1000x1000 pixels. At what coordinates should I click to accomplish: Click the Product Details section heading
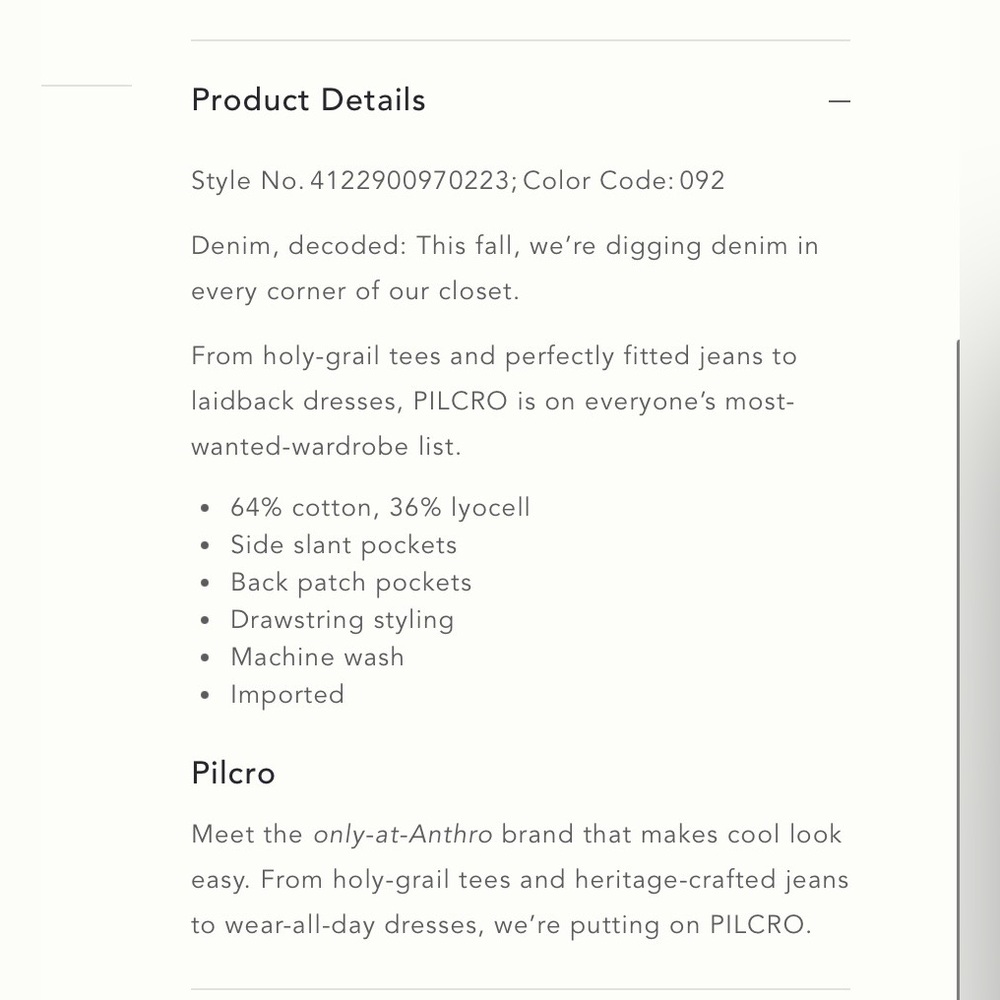click(x=308, y=100)
